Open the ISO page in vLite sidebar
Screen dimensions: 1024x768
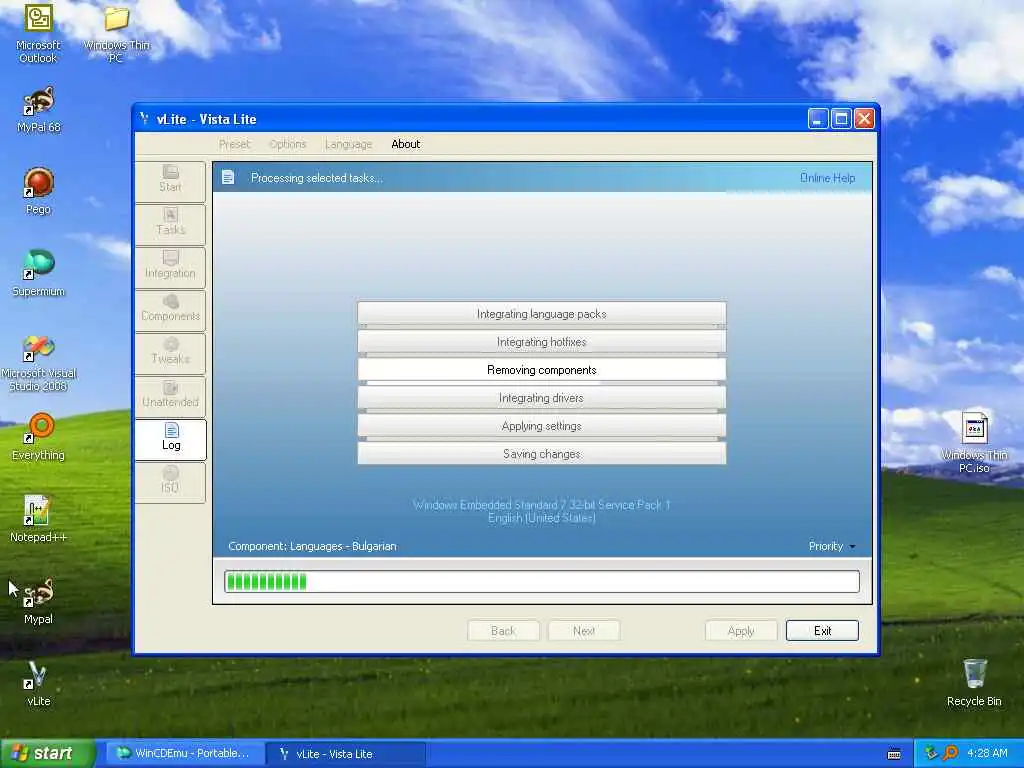[x=170, y=481]
